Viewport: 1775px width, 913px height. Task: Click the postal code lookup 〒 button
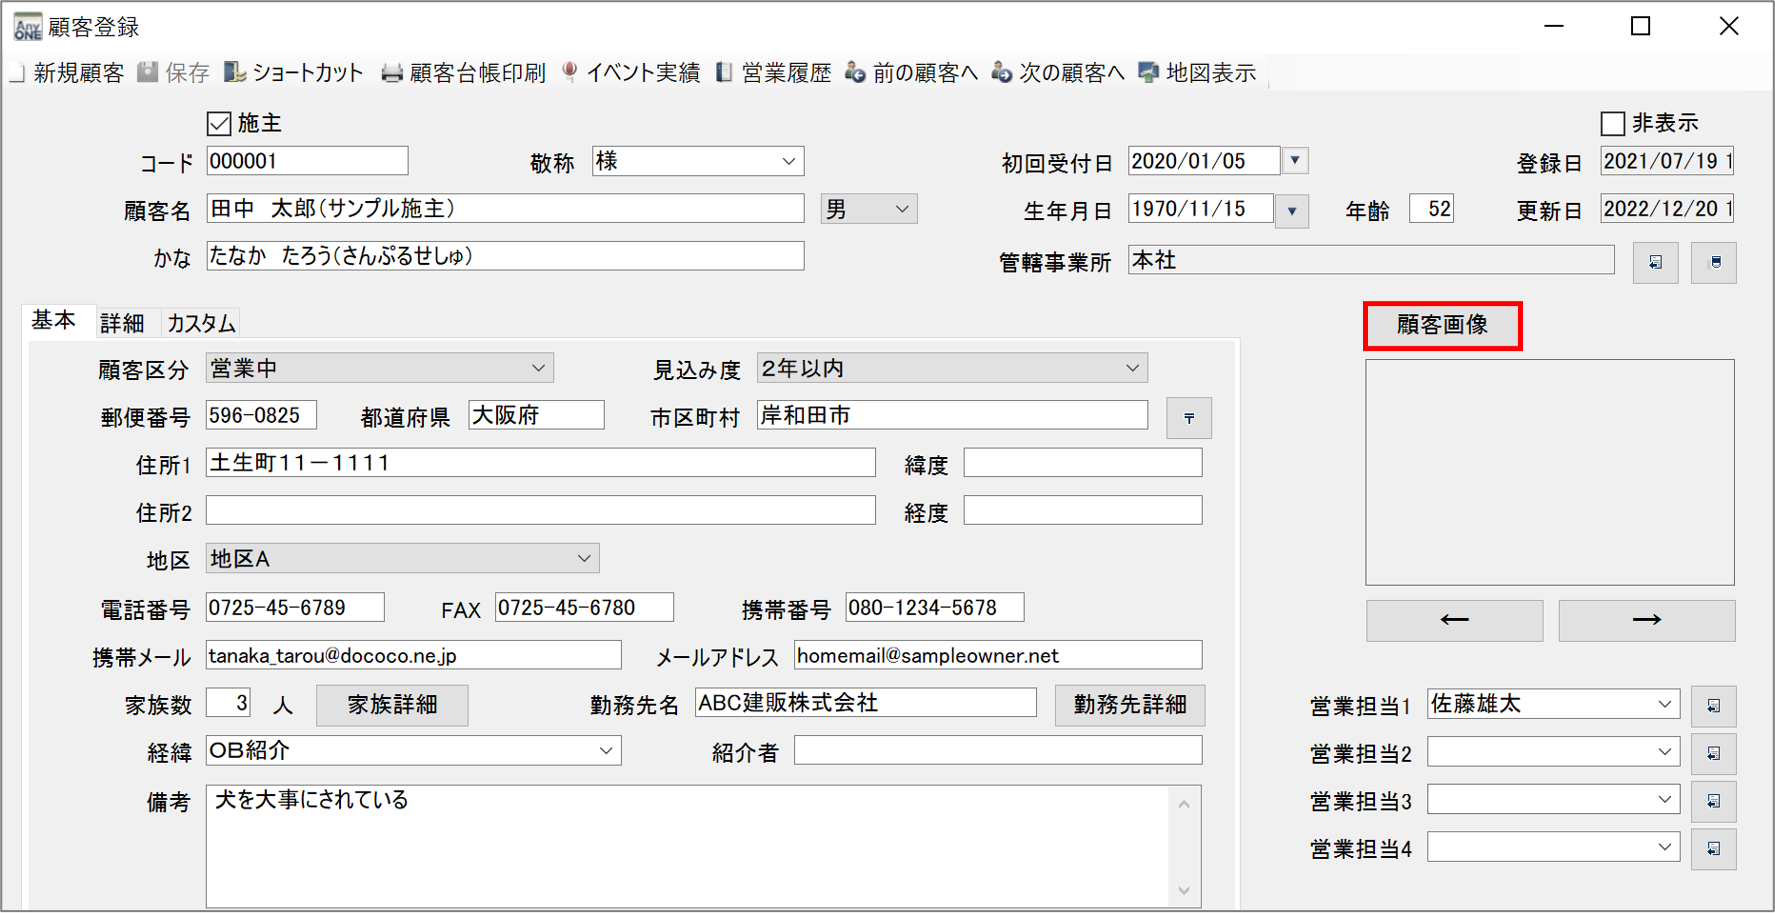1188,418
